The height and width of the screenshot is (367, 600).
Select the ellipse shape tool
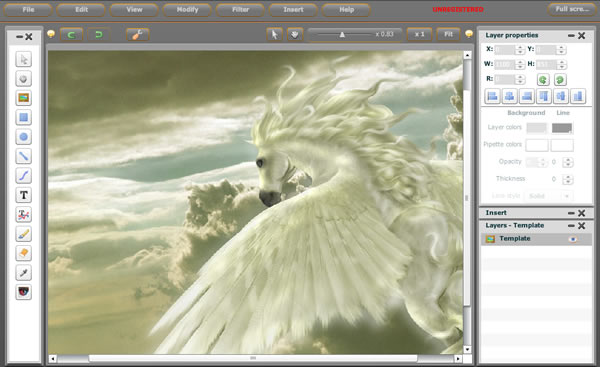click(x=24, y=137)
